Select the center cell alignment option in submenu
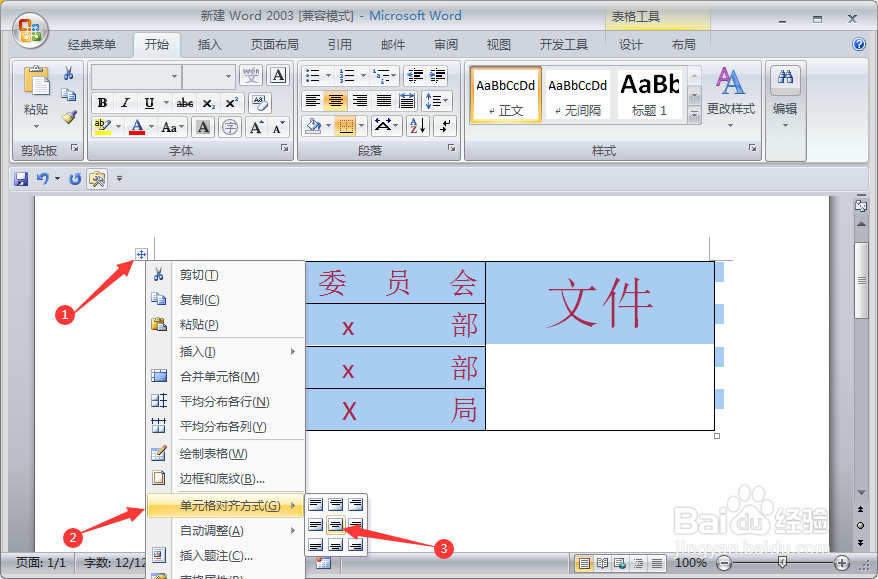878x579 pixels. tap(336, 525)
